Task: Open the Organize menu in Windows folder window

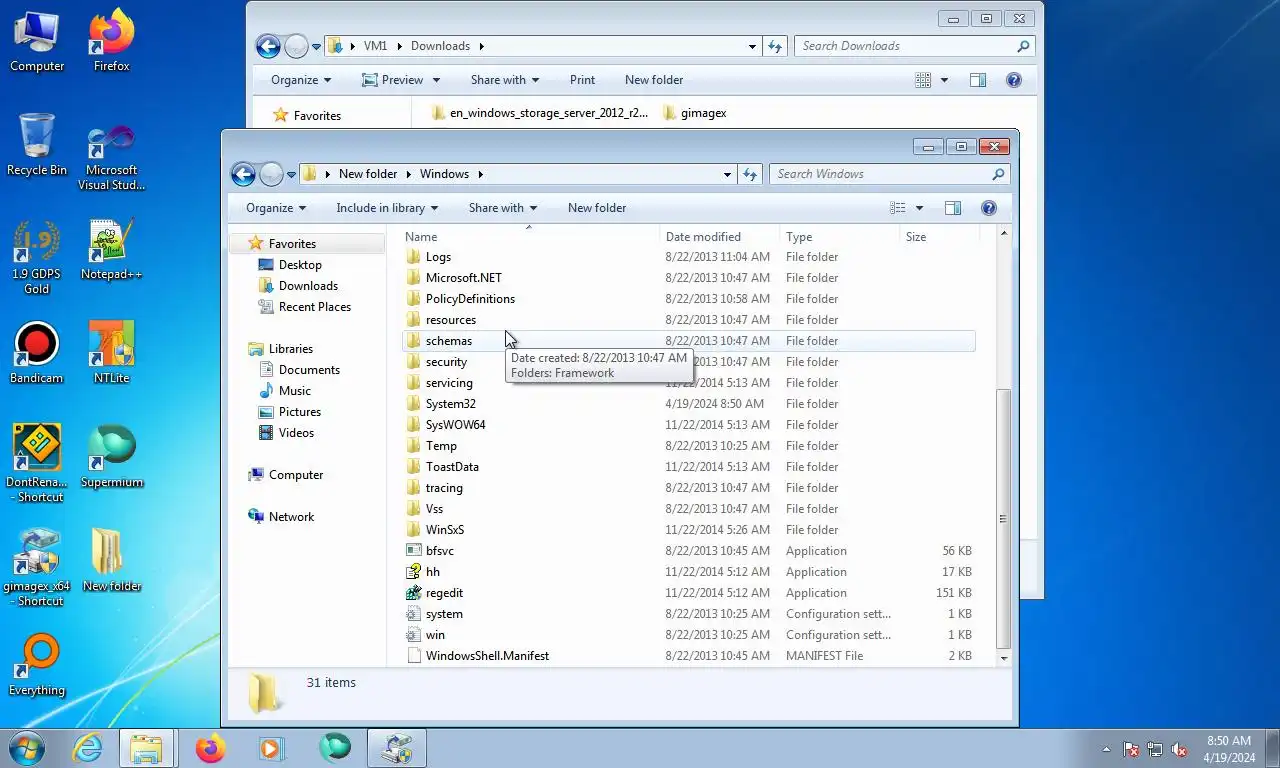Action: point(276,208)
